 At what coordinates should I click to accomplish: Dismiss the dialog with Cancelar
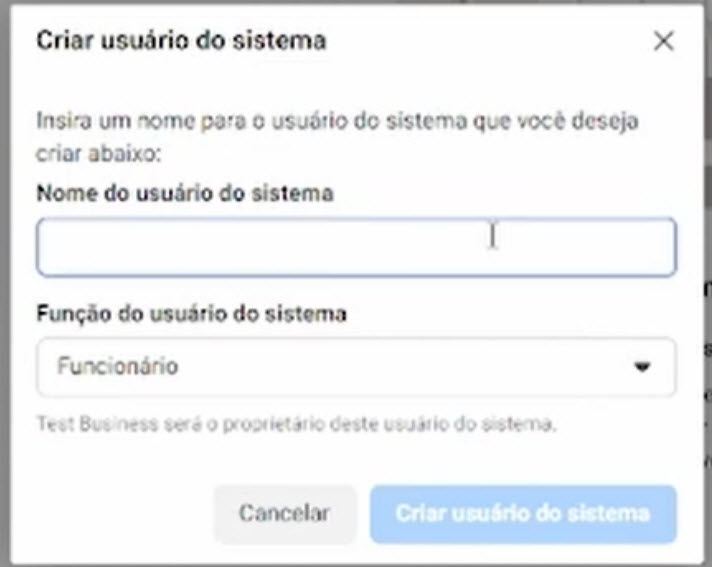pos(284,514)
